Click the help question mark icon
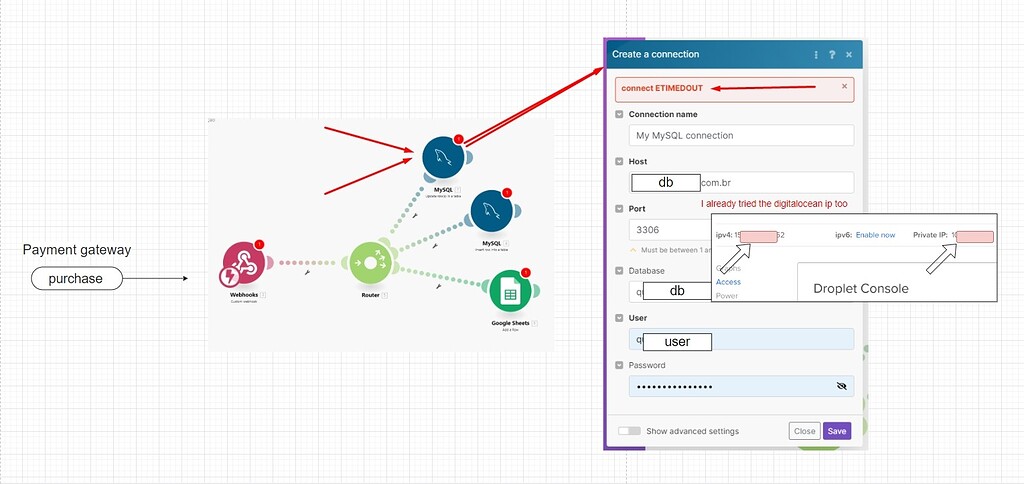The image size is (1024, 484). (x=832, y=54)
